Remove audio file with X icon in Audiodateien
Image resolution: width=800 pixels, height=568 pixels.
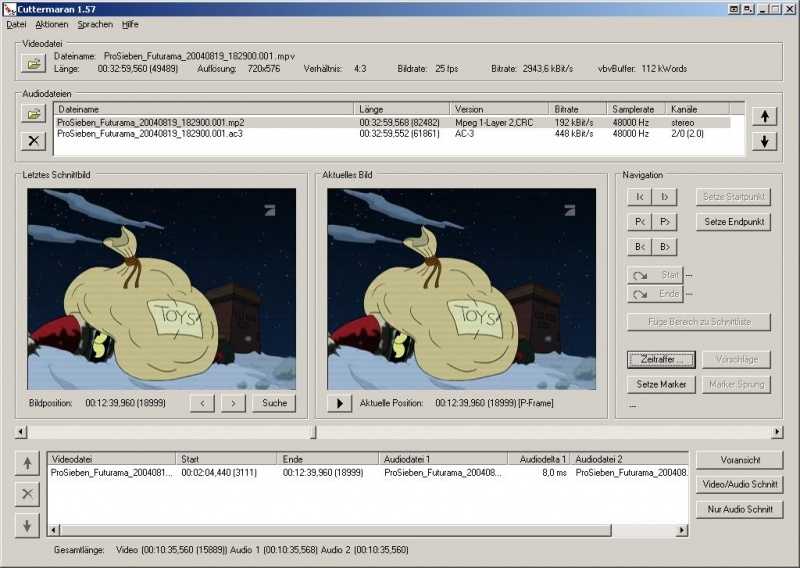pyautogui.click(x=34, y=140)
